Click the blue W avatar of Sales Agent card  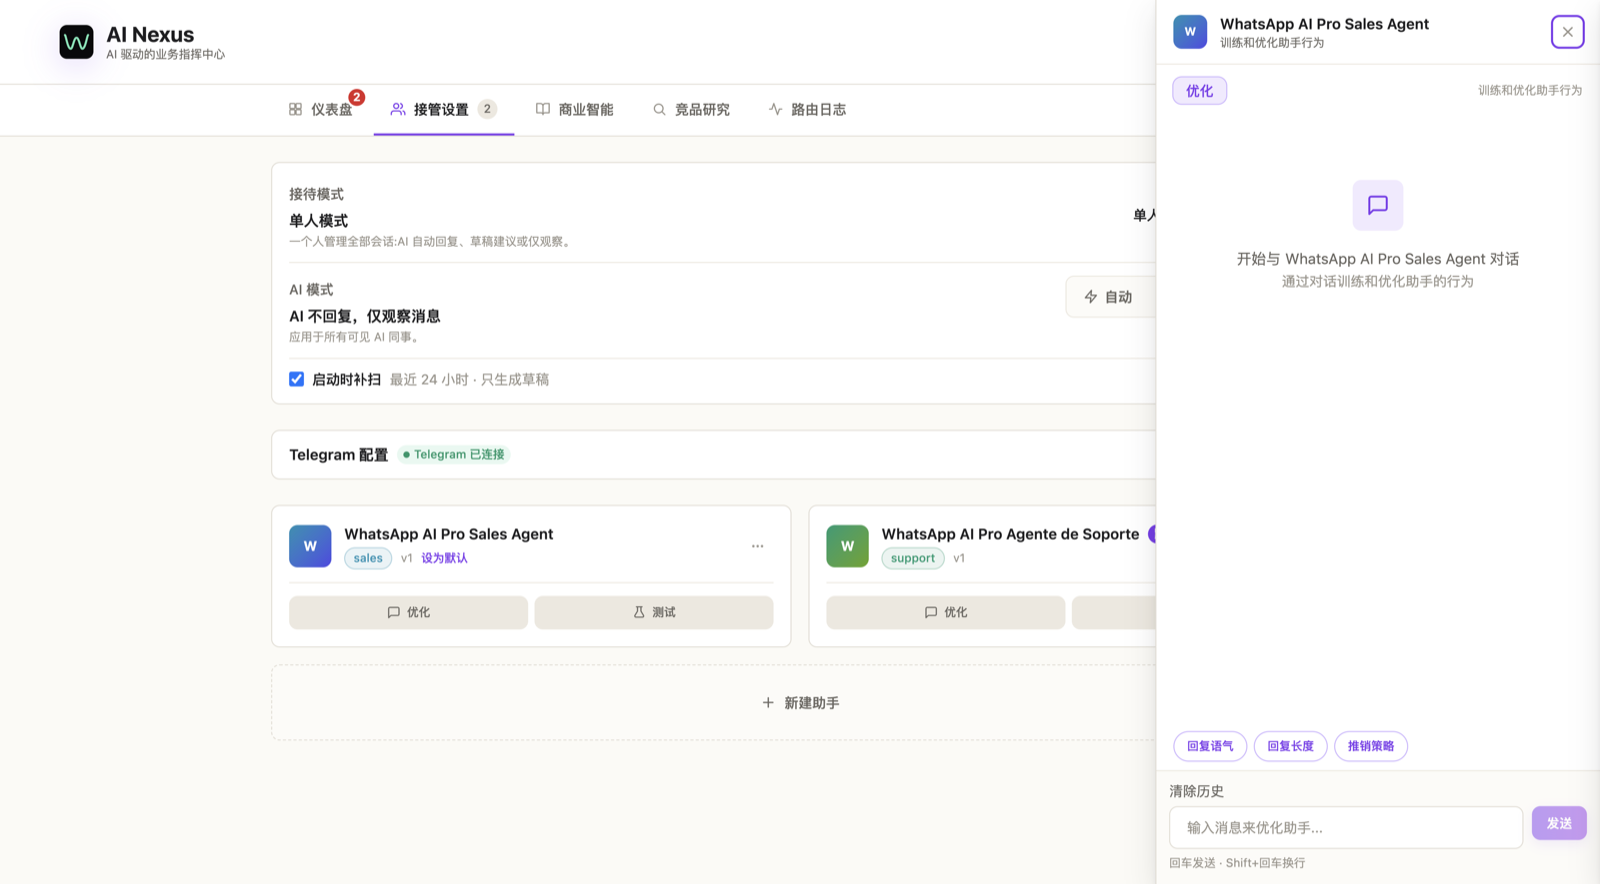point(310,546)
